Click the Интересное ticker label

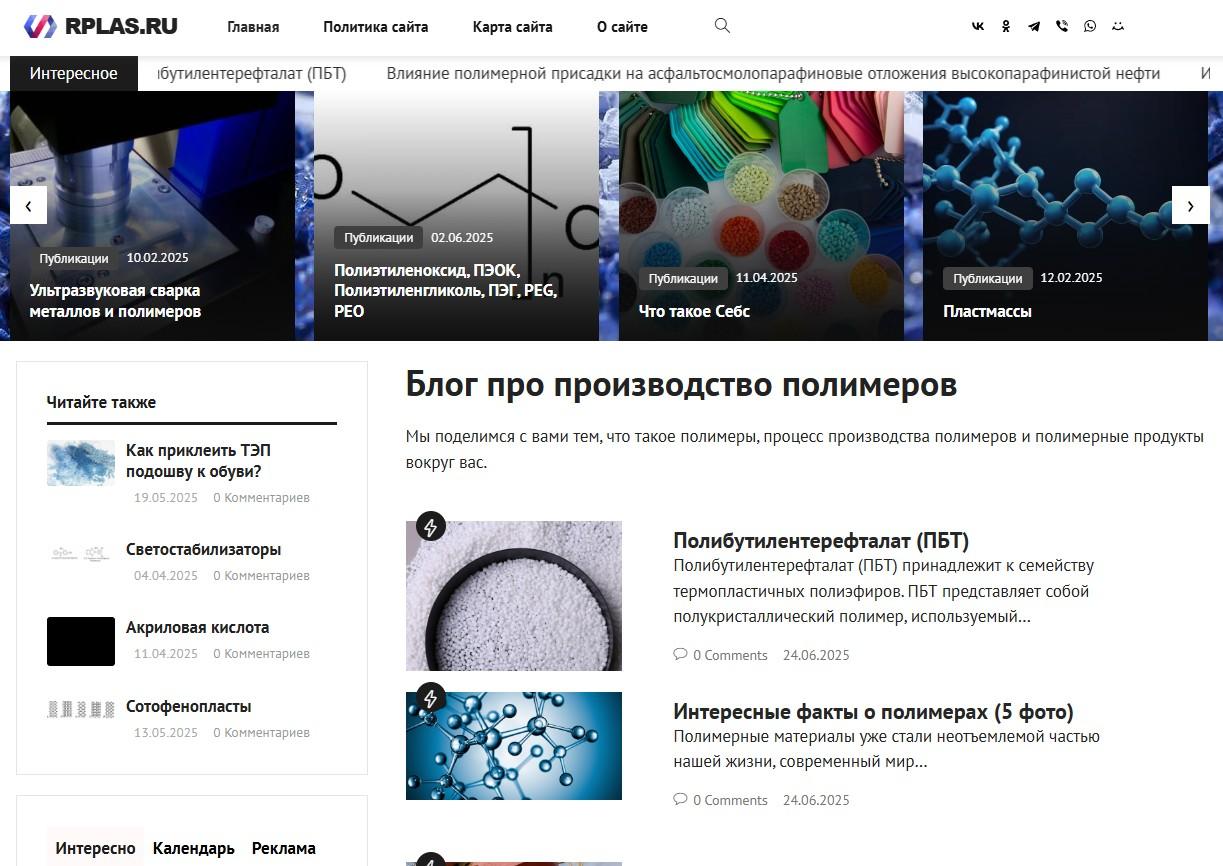pos(74,73)
